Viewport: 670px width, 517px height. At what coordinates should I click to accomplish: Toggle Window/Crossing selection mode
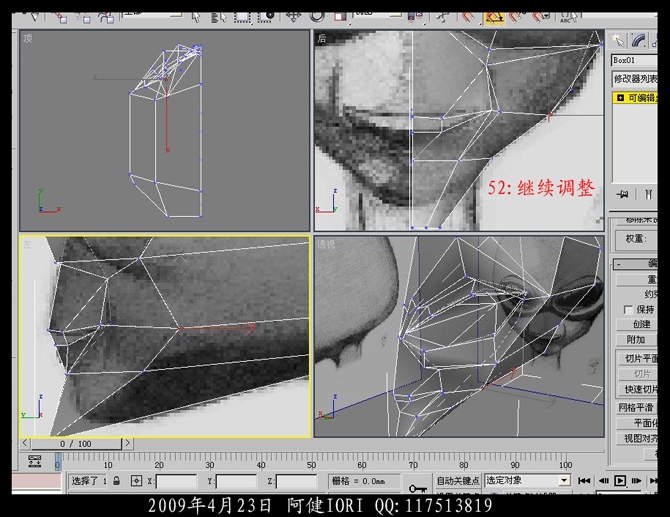coord(266,17)
